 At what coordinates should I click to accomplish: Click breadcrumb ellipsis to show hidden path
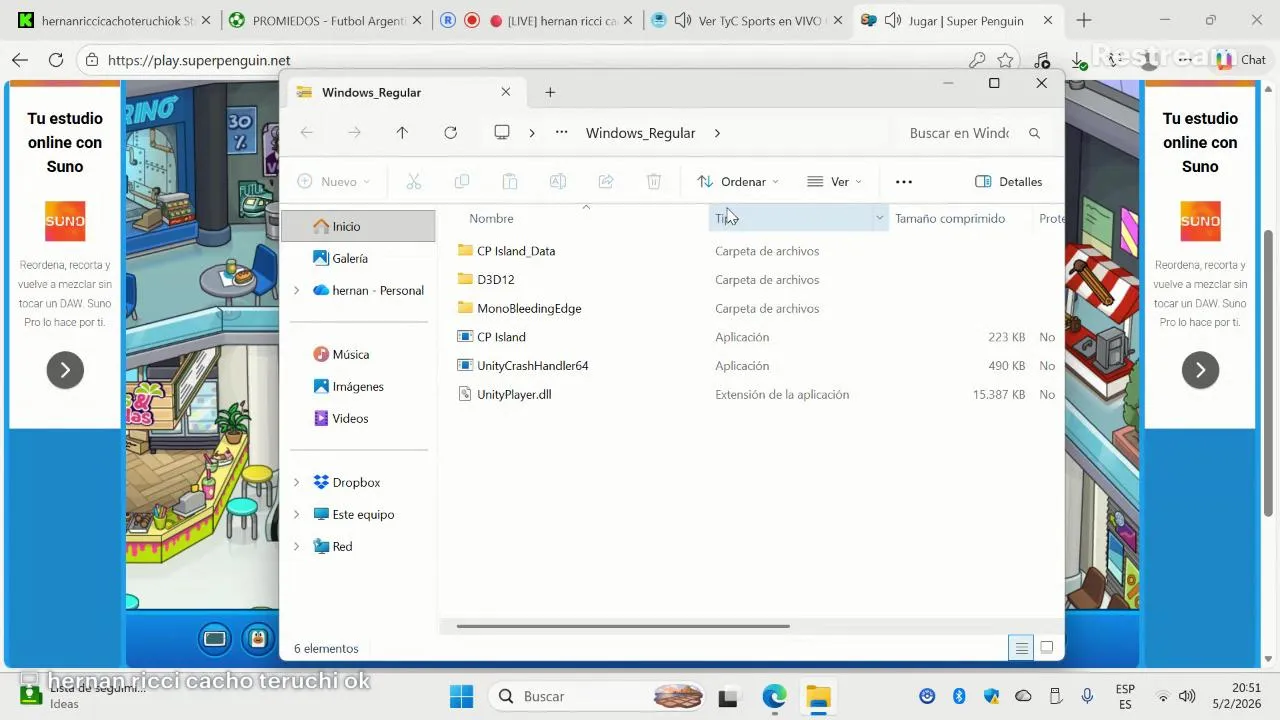(562, 133)
